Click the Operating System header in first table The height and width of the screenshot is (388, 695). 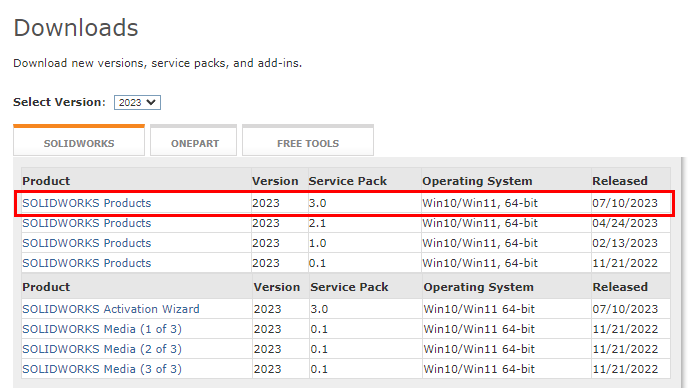477,181
